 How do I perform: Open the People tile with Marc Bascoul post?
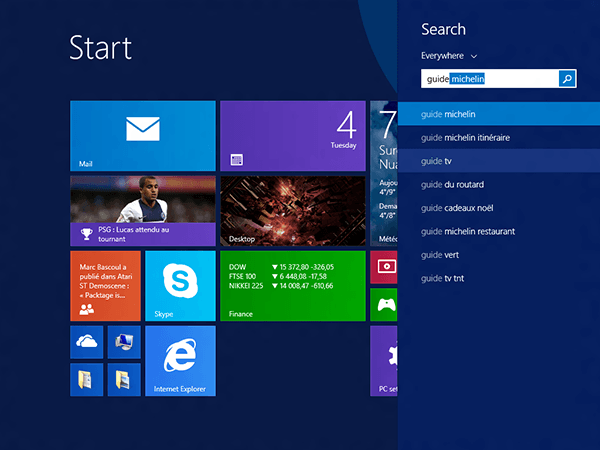coord(105,286)
